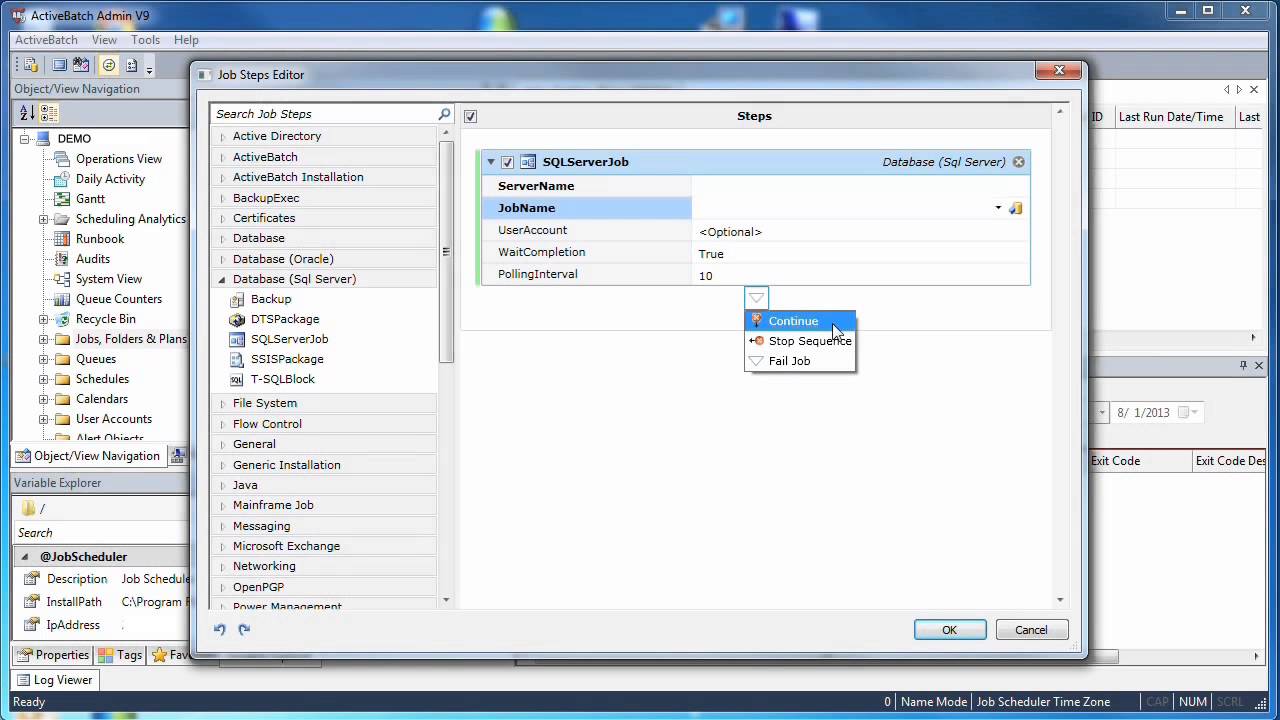Switch to the Tags tab
This screenshot has height=720, width=1280.
pyautogui.click(x=120, y=655)
